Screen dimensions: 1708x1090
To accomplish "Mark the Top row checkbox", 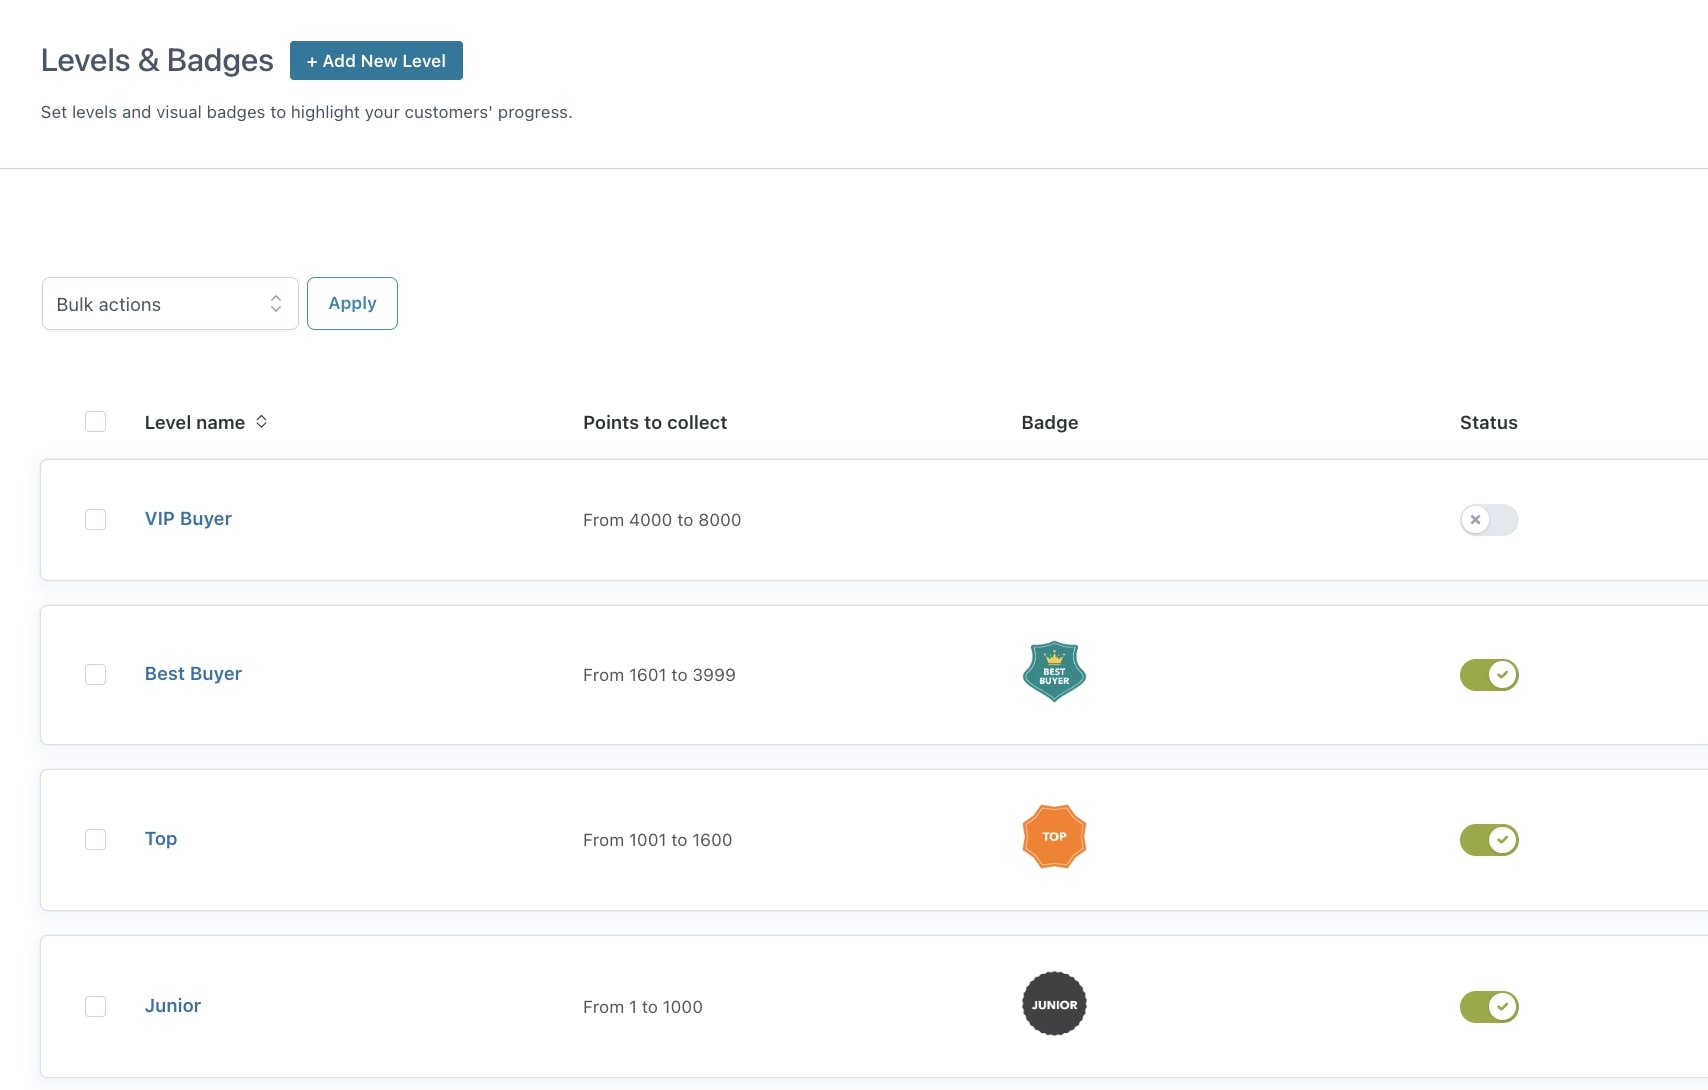I will 96,840.
